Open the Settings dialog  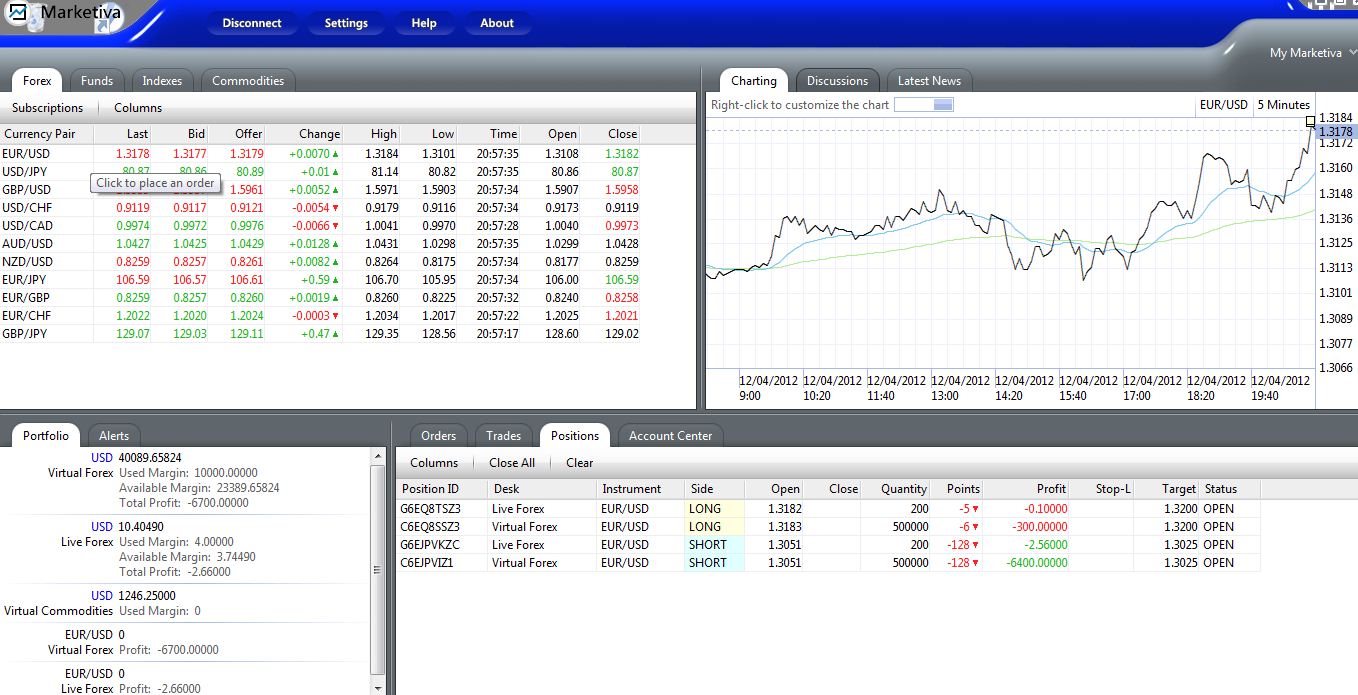tap(346, 23)
